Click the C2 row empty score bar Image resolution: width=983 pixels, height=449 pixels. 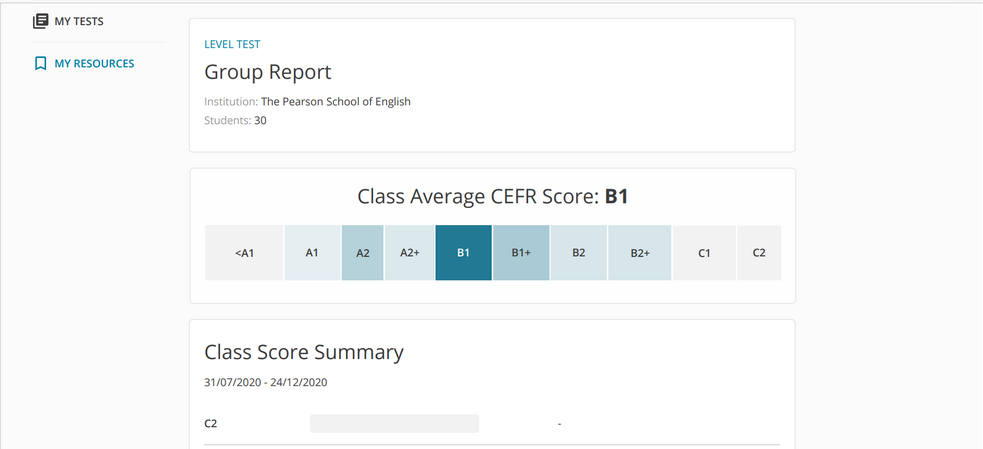[x=394, y=423]
